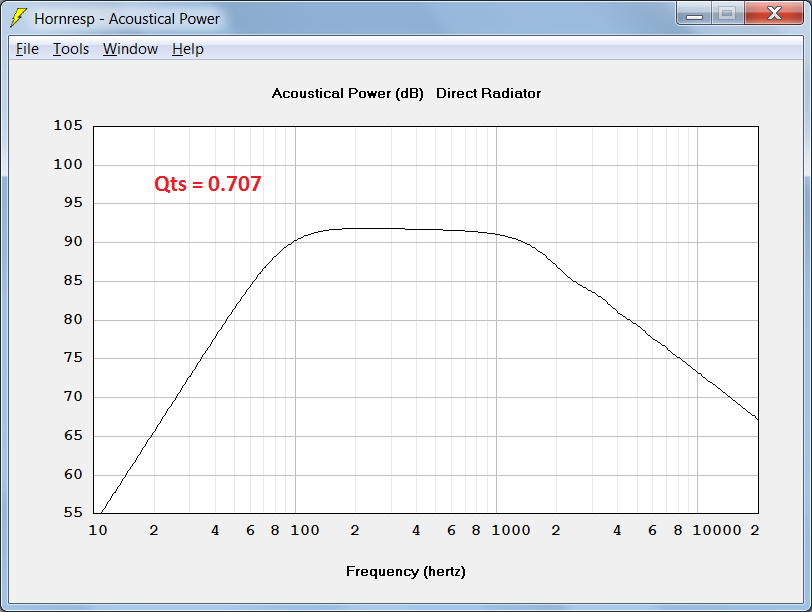This screenshot has width=812, height=612.
Task: Click the 'Hornresp - Acoustical Power' window title
Action: pos(127,19)
